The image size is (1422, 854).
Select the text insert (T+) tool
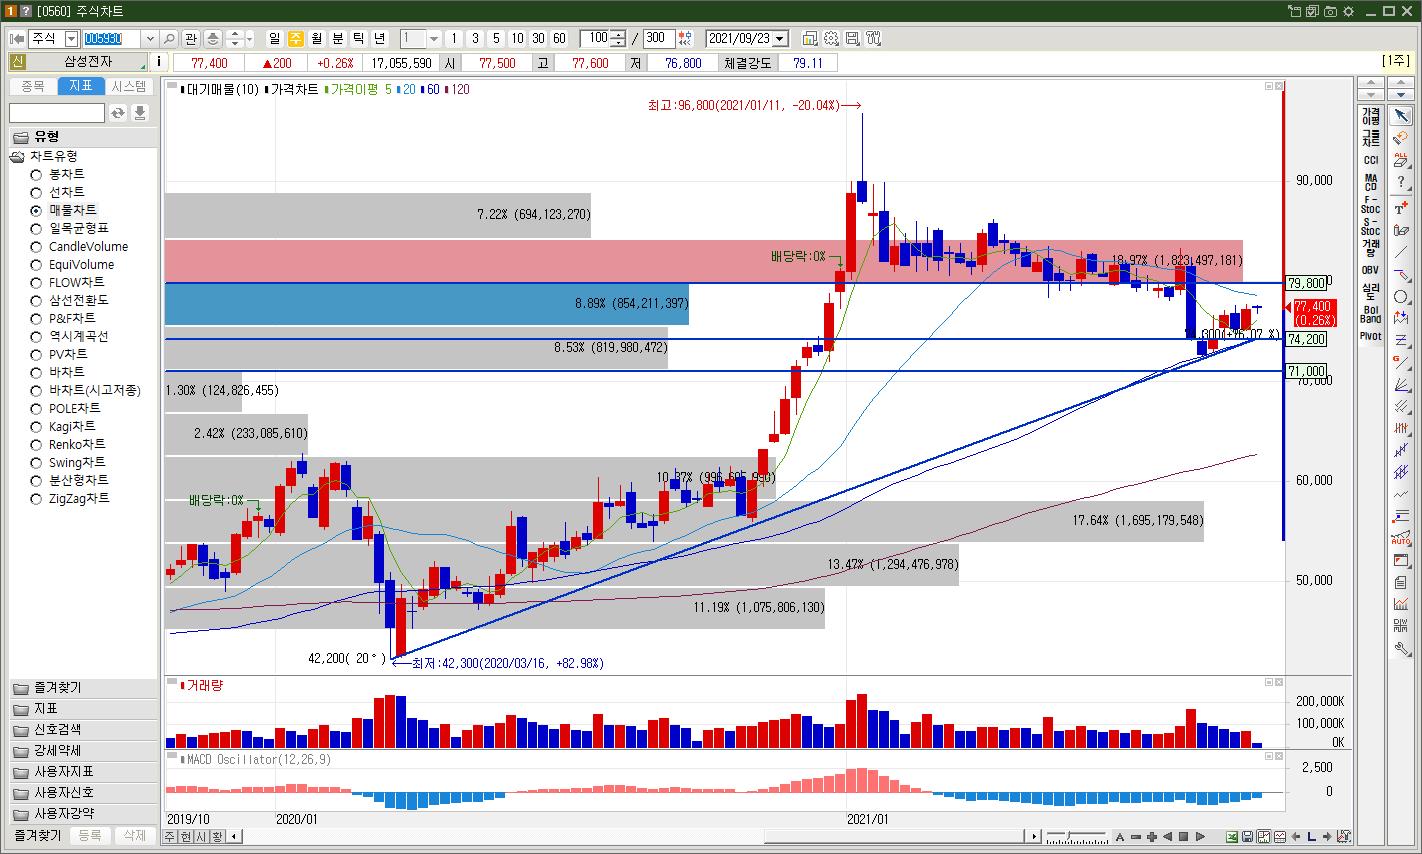(x=1401, y=209)
